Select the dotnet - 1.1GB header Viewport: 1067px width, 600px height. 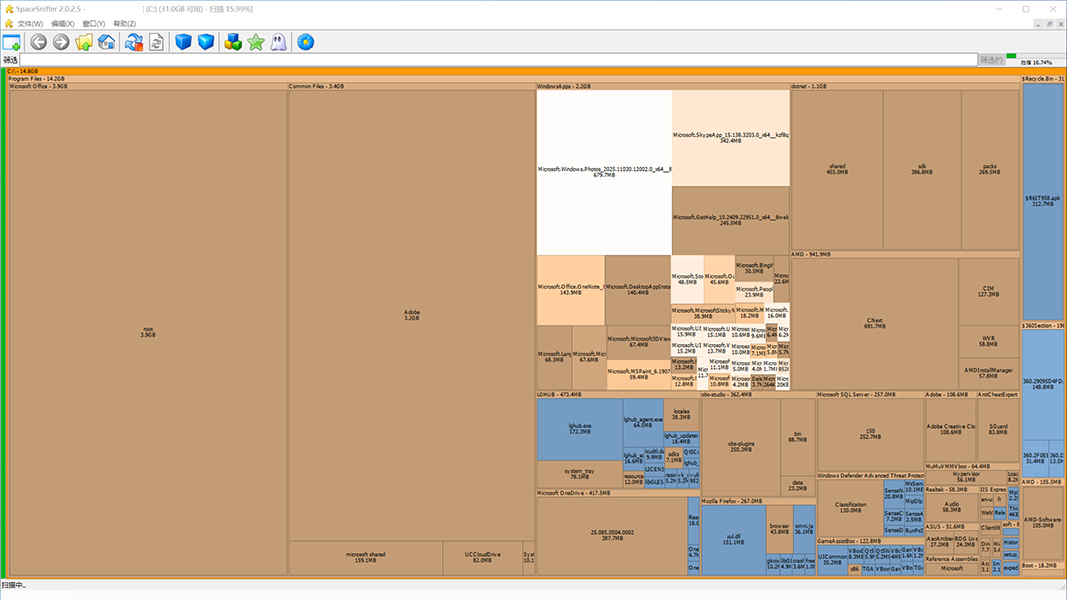905,86
